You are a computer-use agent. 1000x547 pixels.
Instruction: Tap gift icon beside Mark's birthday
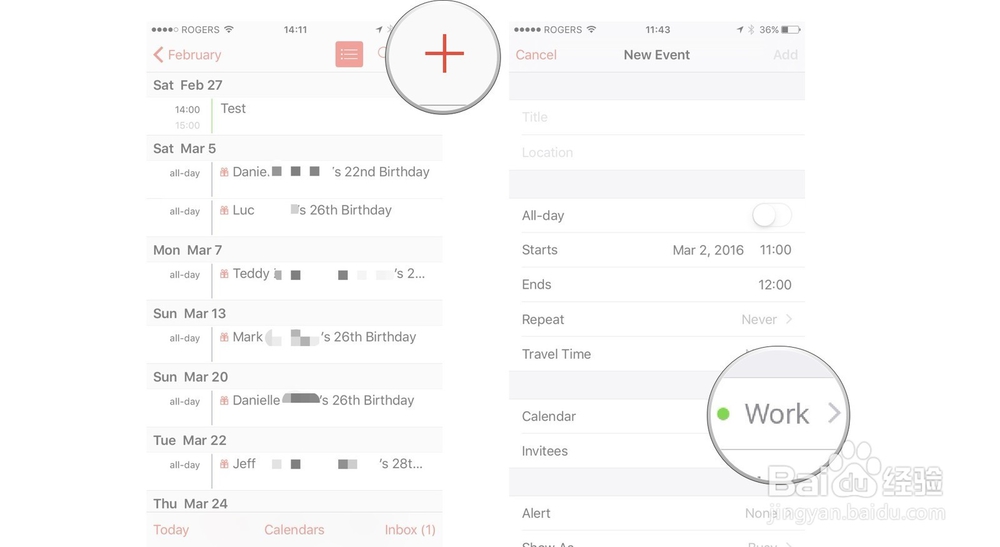coord(224,337)
